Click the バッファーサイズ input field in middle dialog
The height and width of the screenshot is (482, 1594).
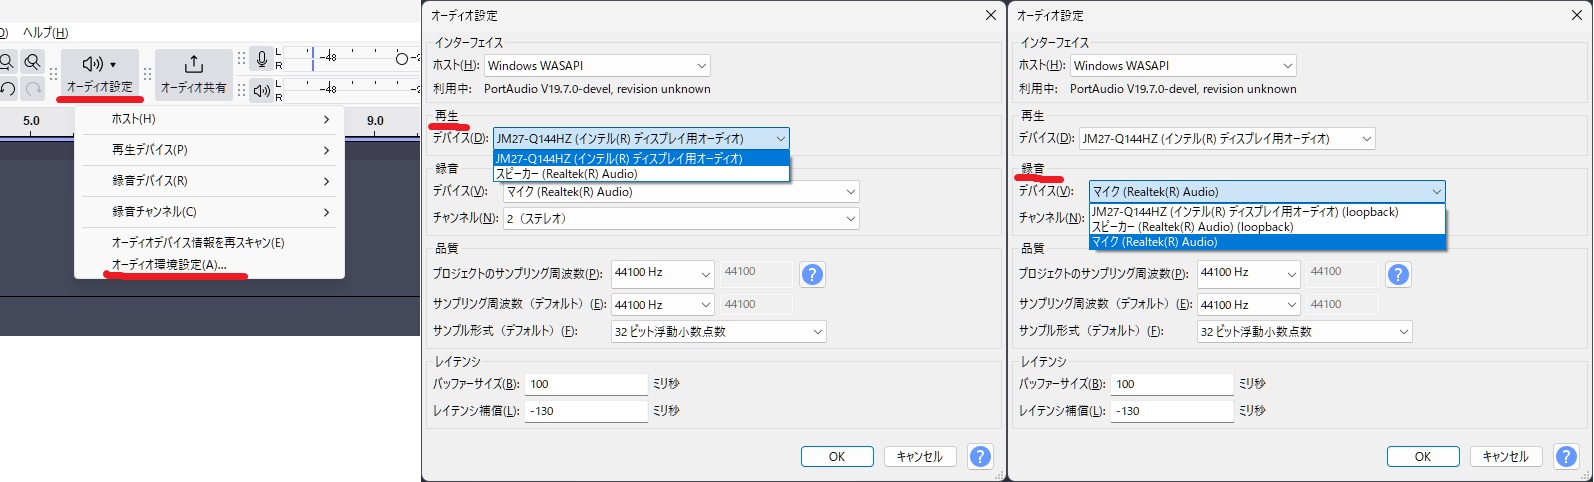[x=586, y=384]
